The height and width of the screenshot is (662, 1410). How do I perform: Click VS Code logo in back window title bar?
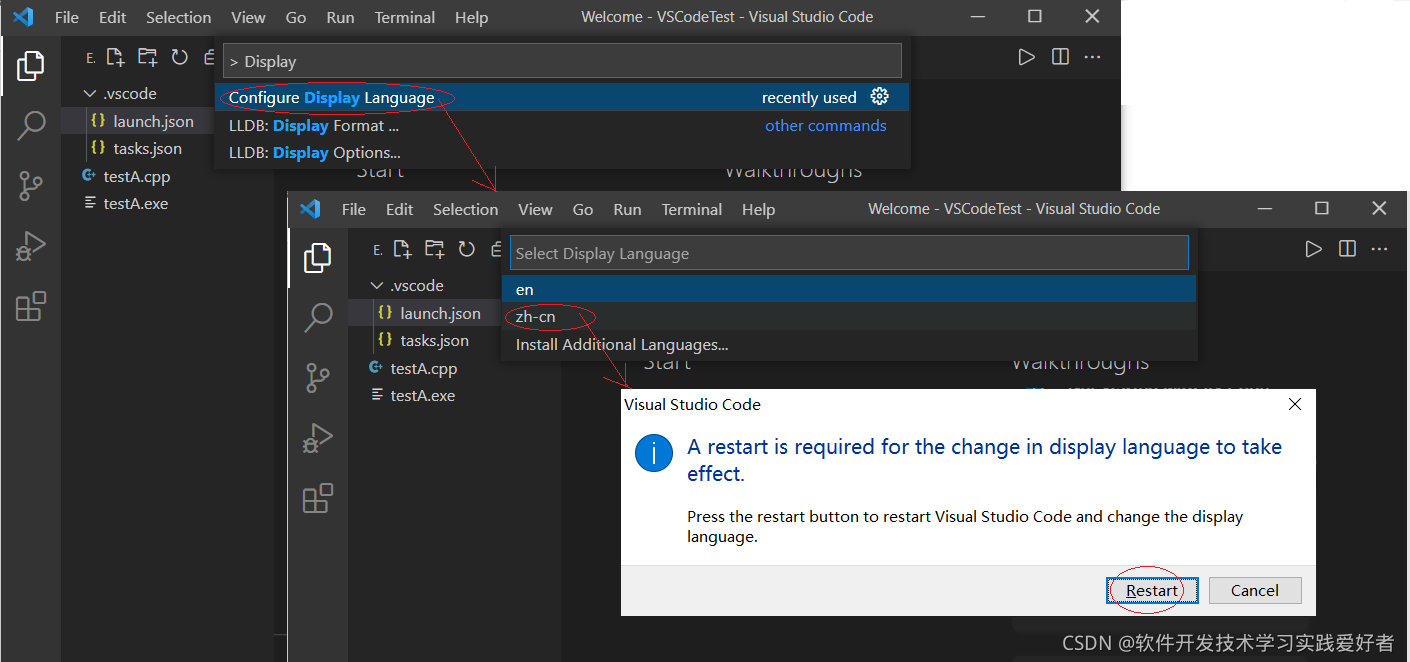(23, 17)
